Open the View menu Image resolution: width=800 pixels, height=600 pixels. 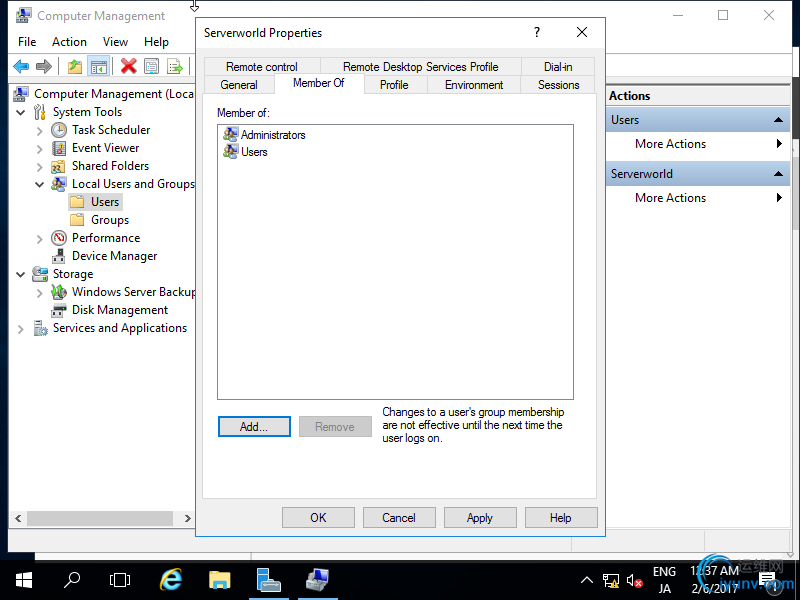click(115, 42)
